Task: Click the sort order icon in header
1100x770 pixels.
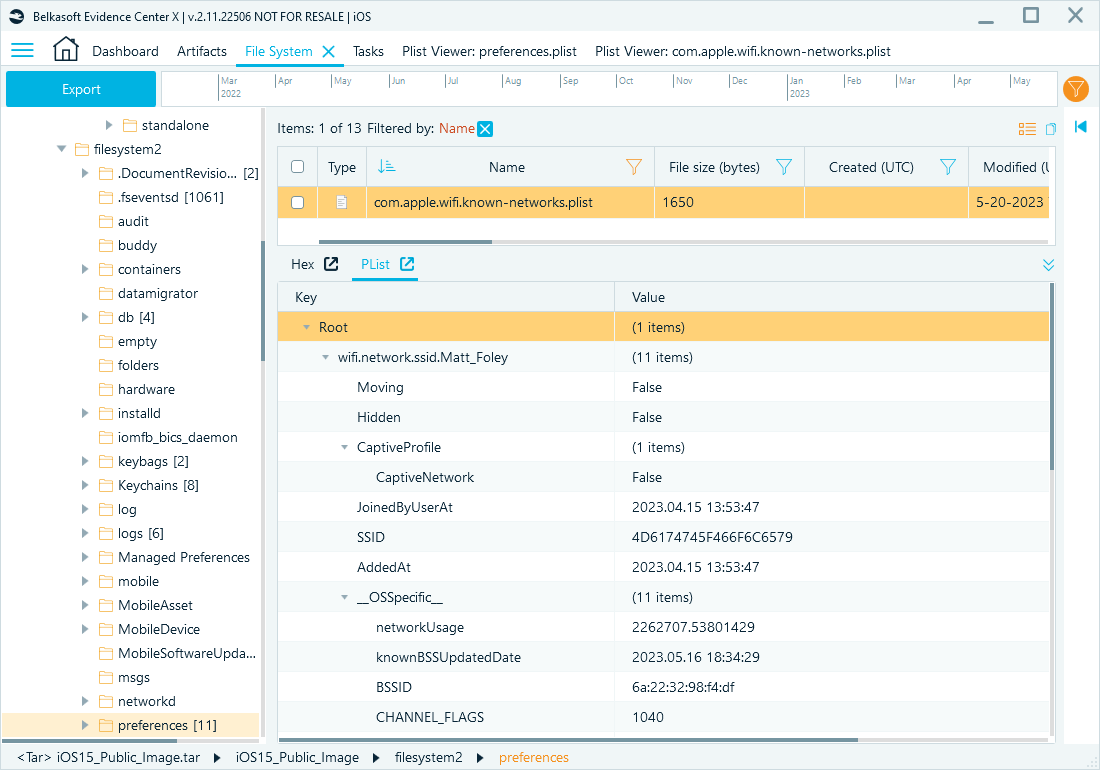Action: point(386,166)
